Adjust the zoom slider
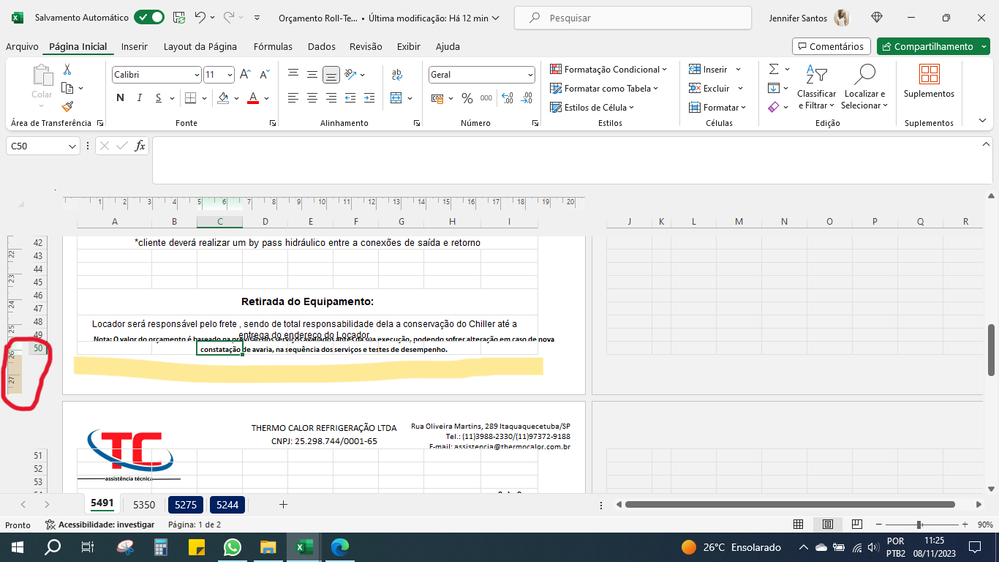The width and height of the screenshot is (999, 562). (x=919, y=524)
